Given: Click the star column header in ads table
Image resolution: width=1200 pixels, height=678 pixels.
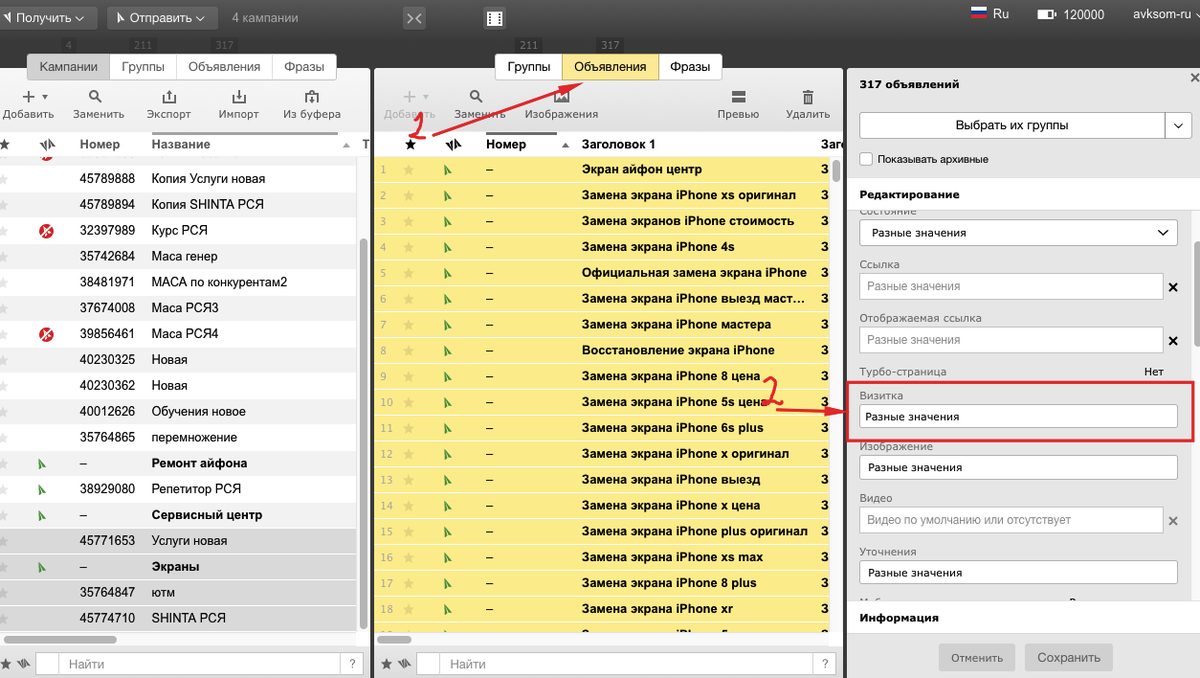Looking at the screenshot, I should (410, 144).
